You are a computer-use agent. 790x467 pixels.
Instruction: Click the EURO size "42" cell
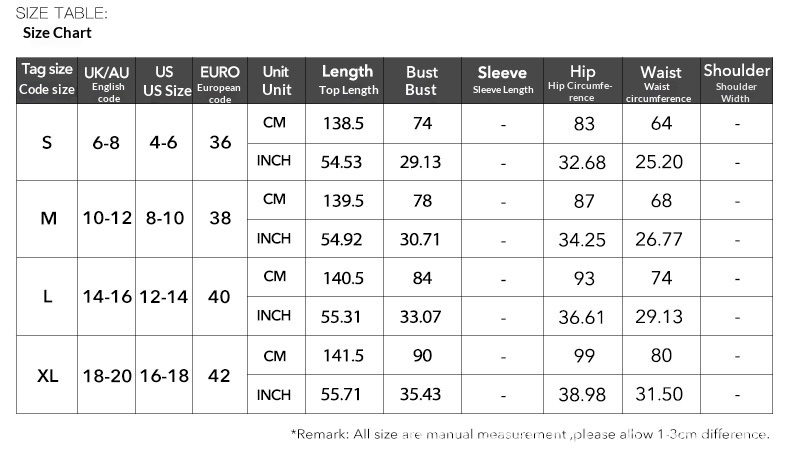[x=220, y=376]
